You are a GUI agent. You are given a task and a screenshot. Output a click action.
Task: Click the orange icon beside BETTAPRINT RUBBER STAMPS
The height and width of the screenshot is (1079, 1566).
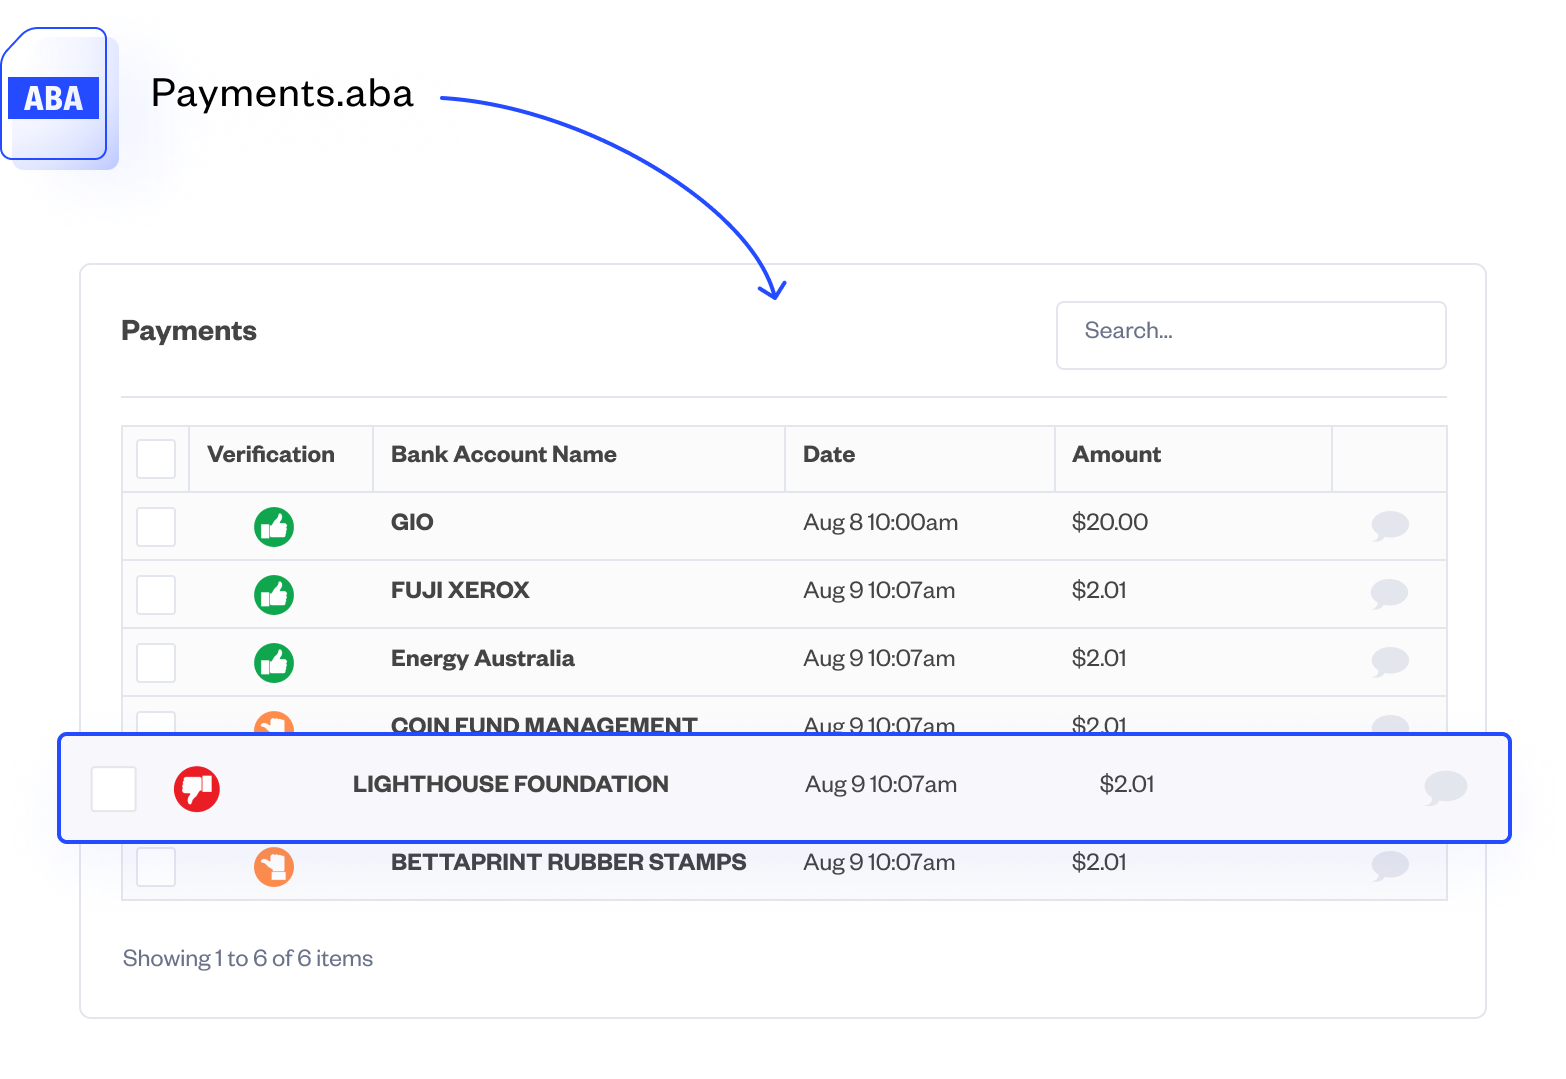click(x=274, y=866)
